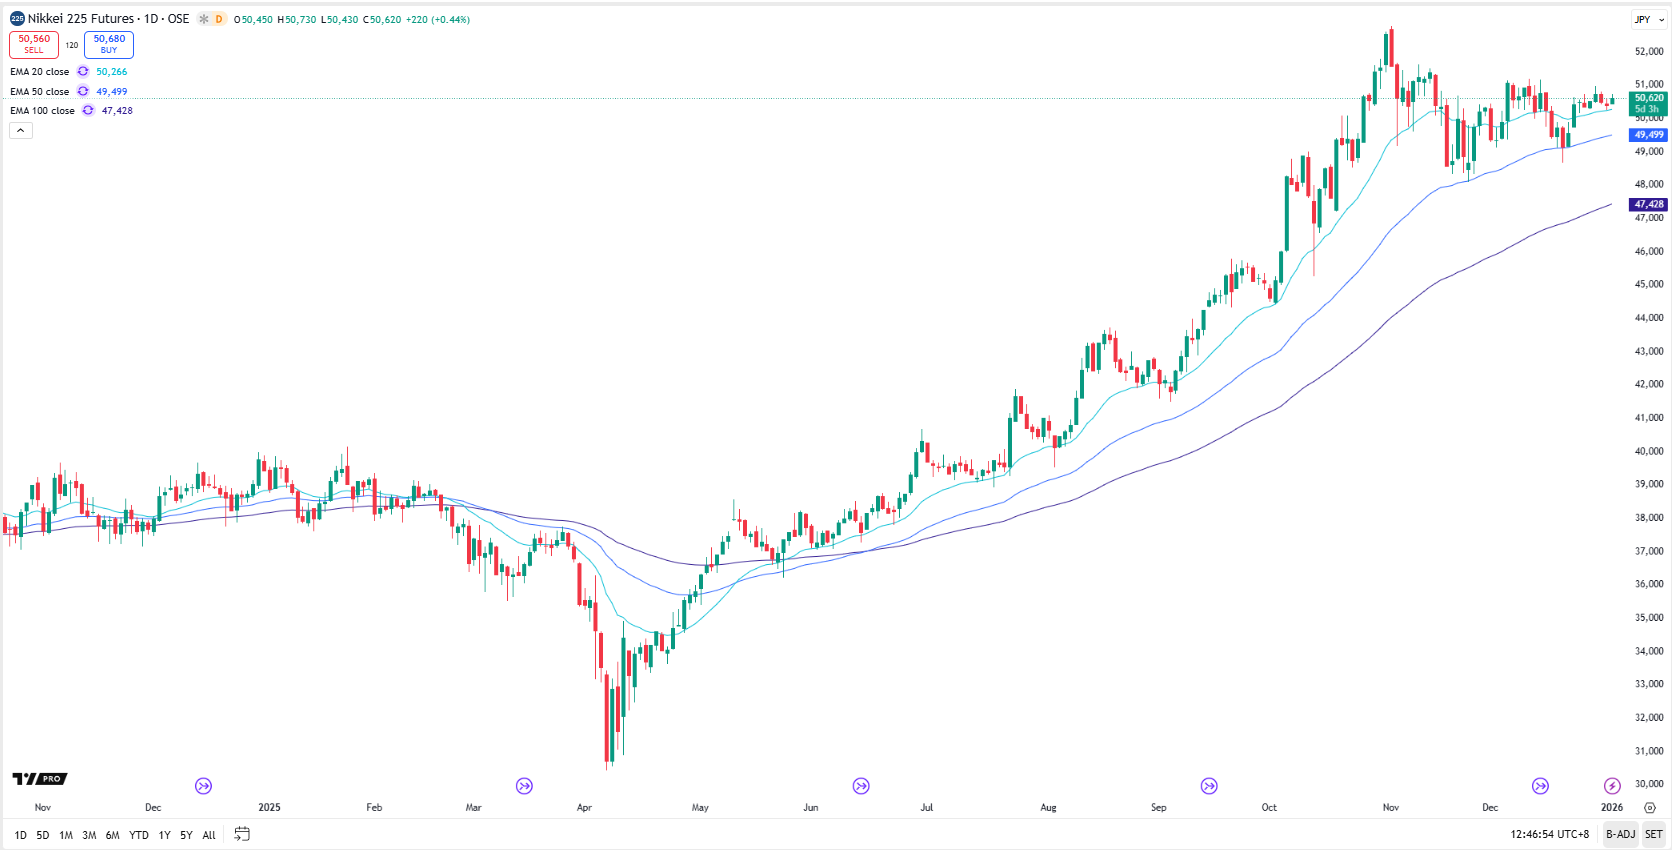Click the dark purple 47,428 price label
Image resolution: width=1672 pixels, height=850 pixels.
1648,204
